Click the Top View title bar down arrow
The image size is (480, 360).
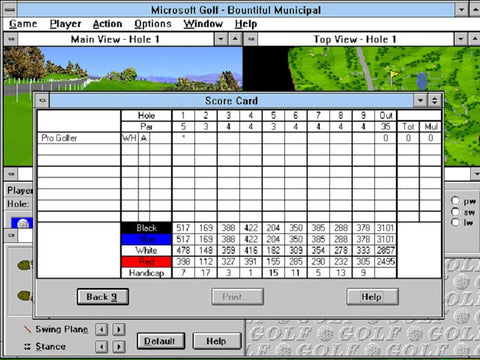point(460,39)
